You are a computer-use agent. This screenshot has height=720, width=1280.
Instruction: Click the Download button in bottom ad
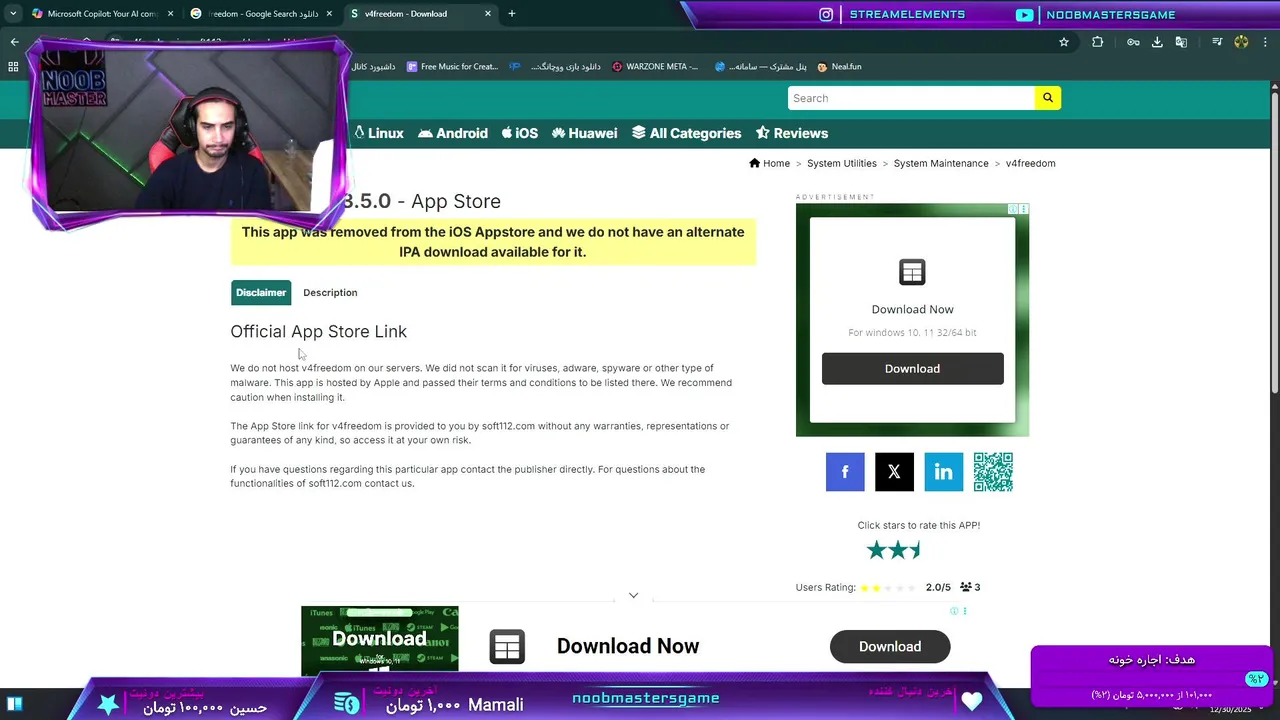tap(890, 646)
